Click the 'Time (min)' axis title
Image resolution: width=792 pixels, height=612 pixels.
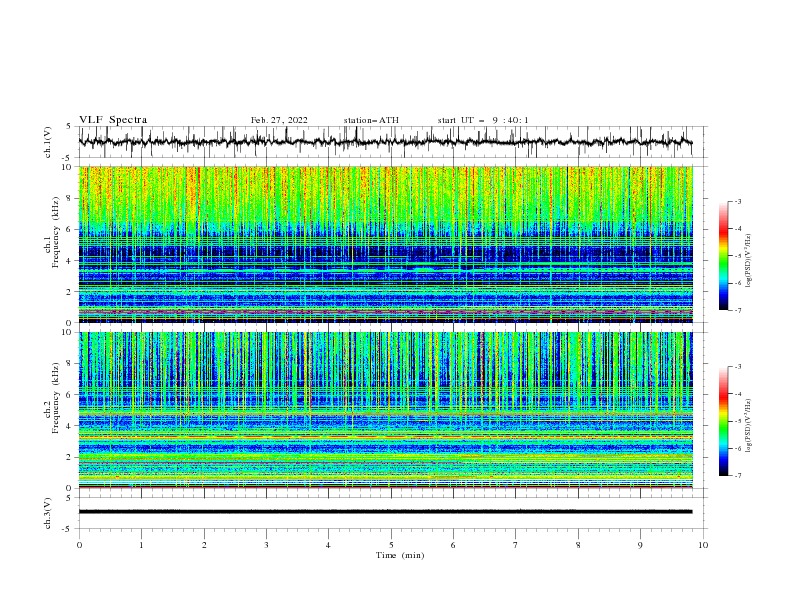400,555
